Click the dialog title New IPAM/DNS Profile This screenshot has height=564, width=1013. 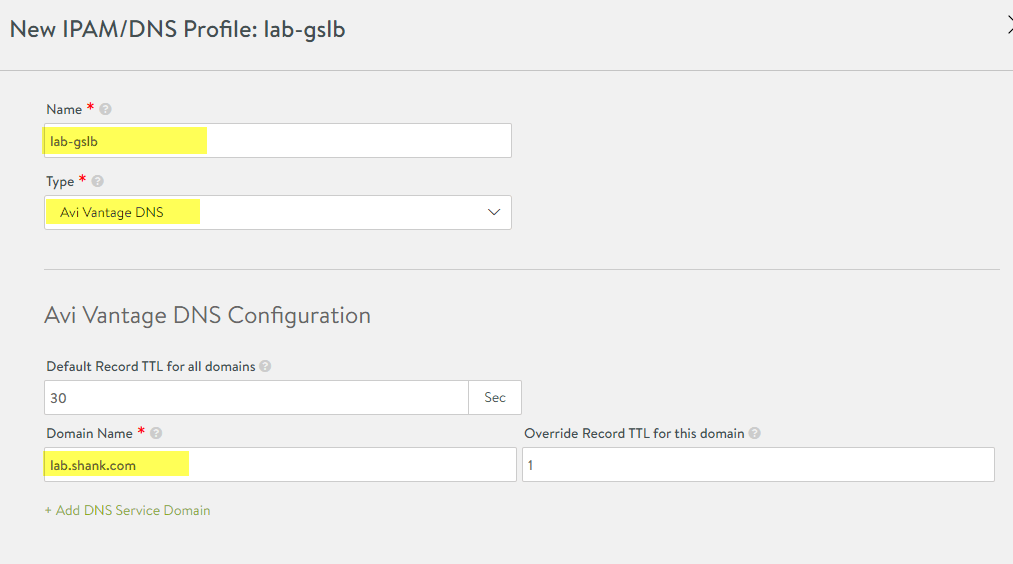coord(178,30)
